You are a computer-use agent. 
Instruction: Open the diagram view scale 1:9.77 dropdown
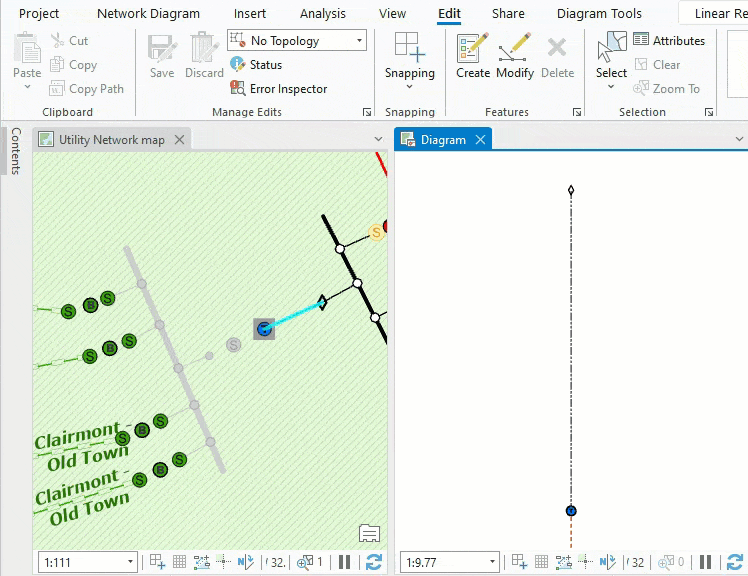[492, 562]
